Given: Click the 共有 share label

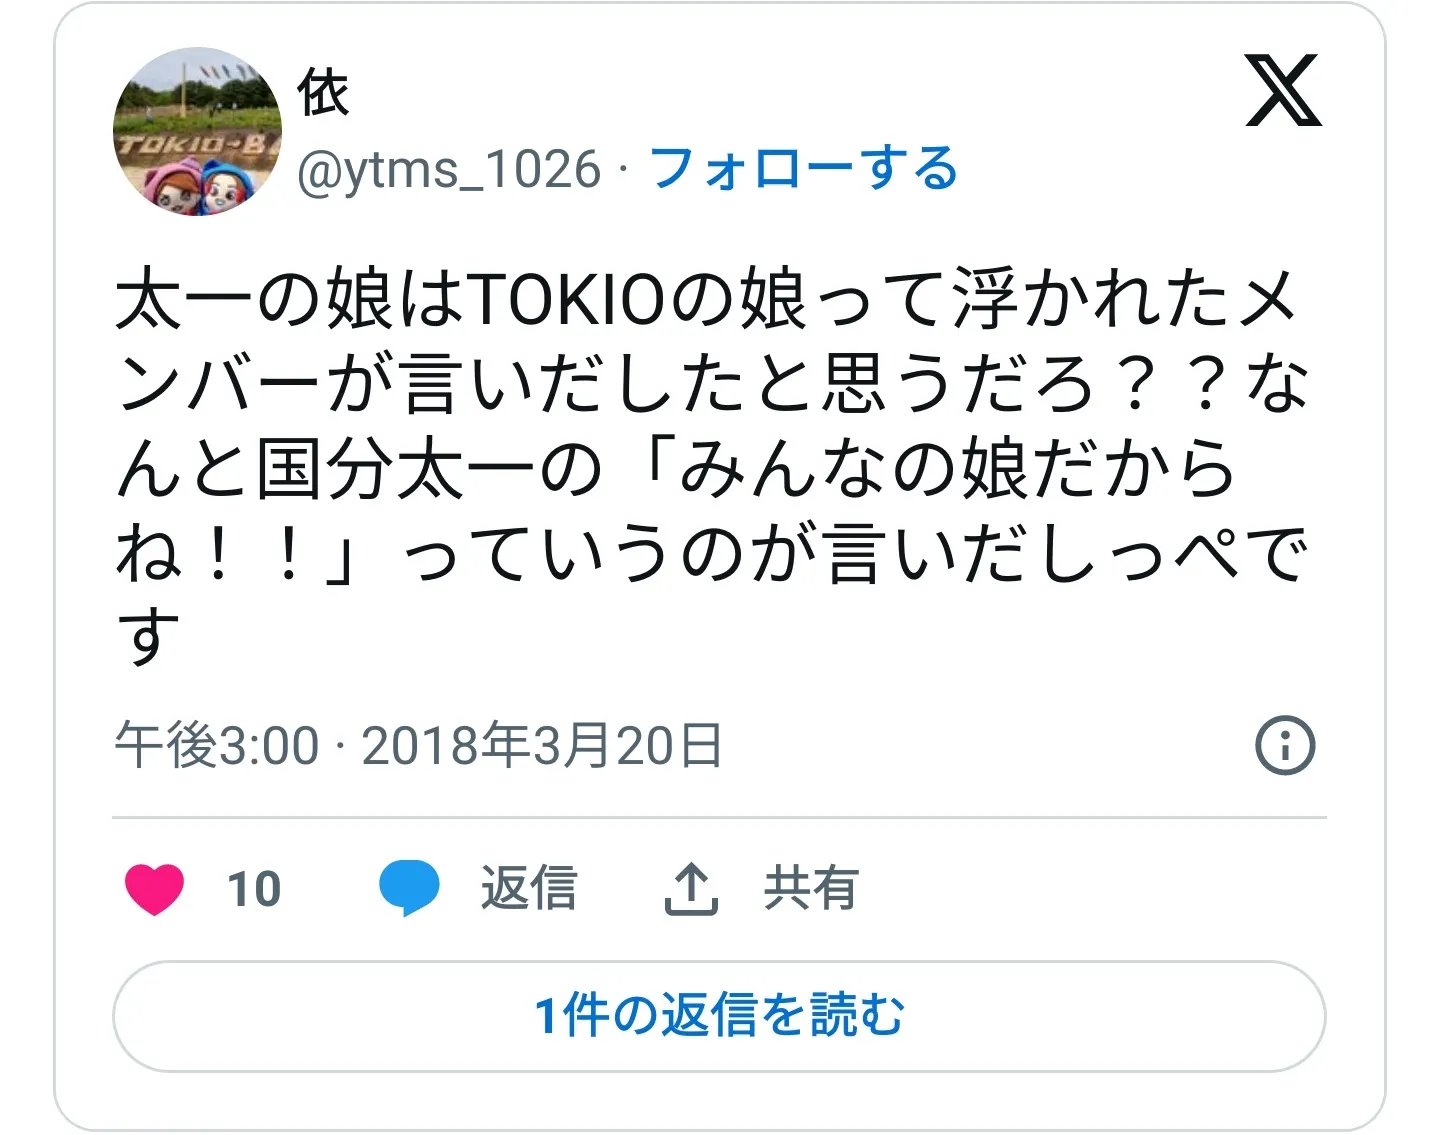Looking at the screenshot, I should coord(811,888).
